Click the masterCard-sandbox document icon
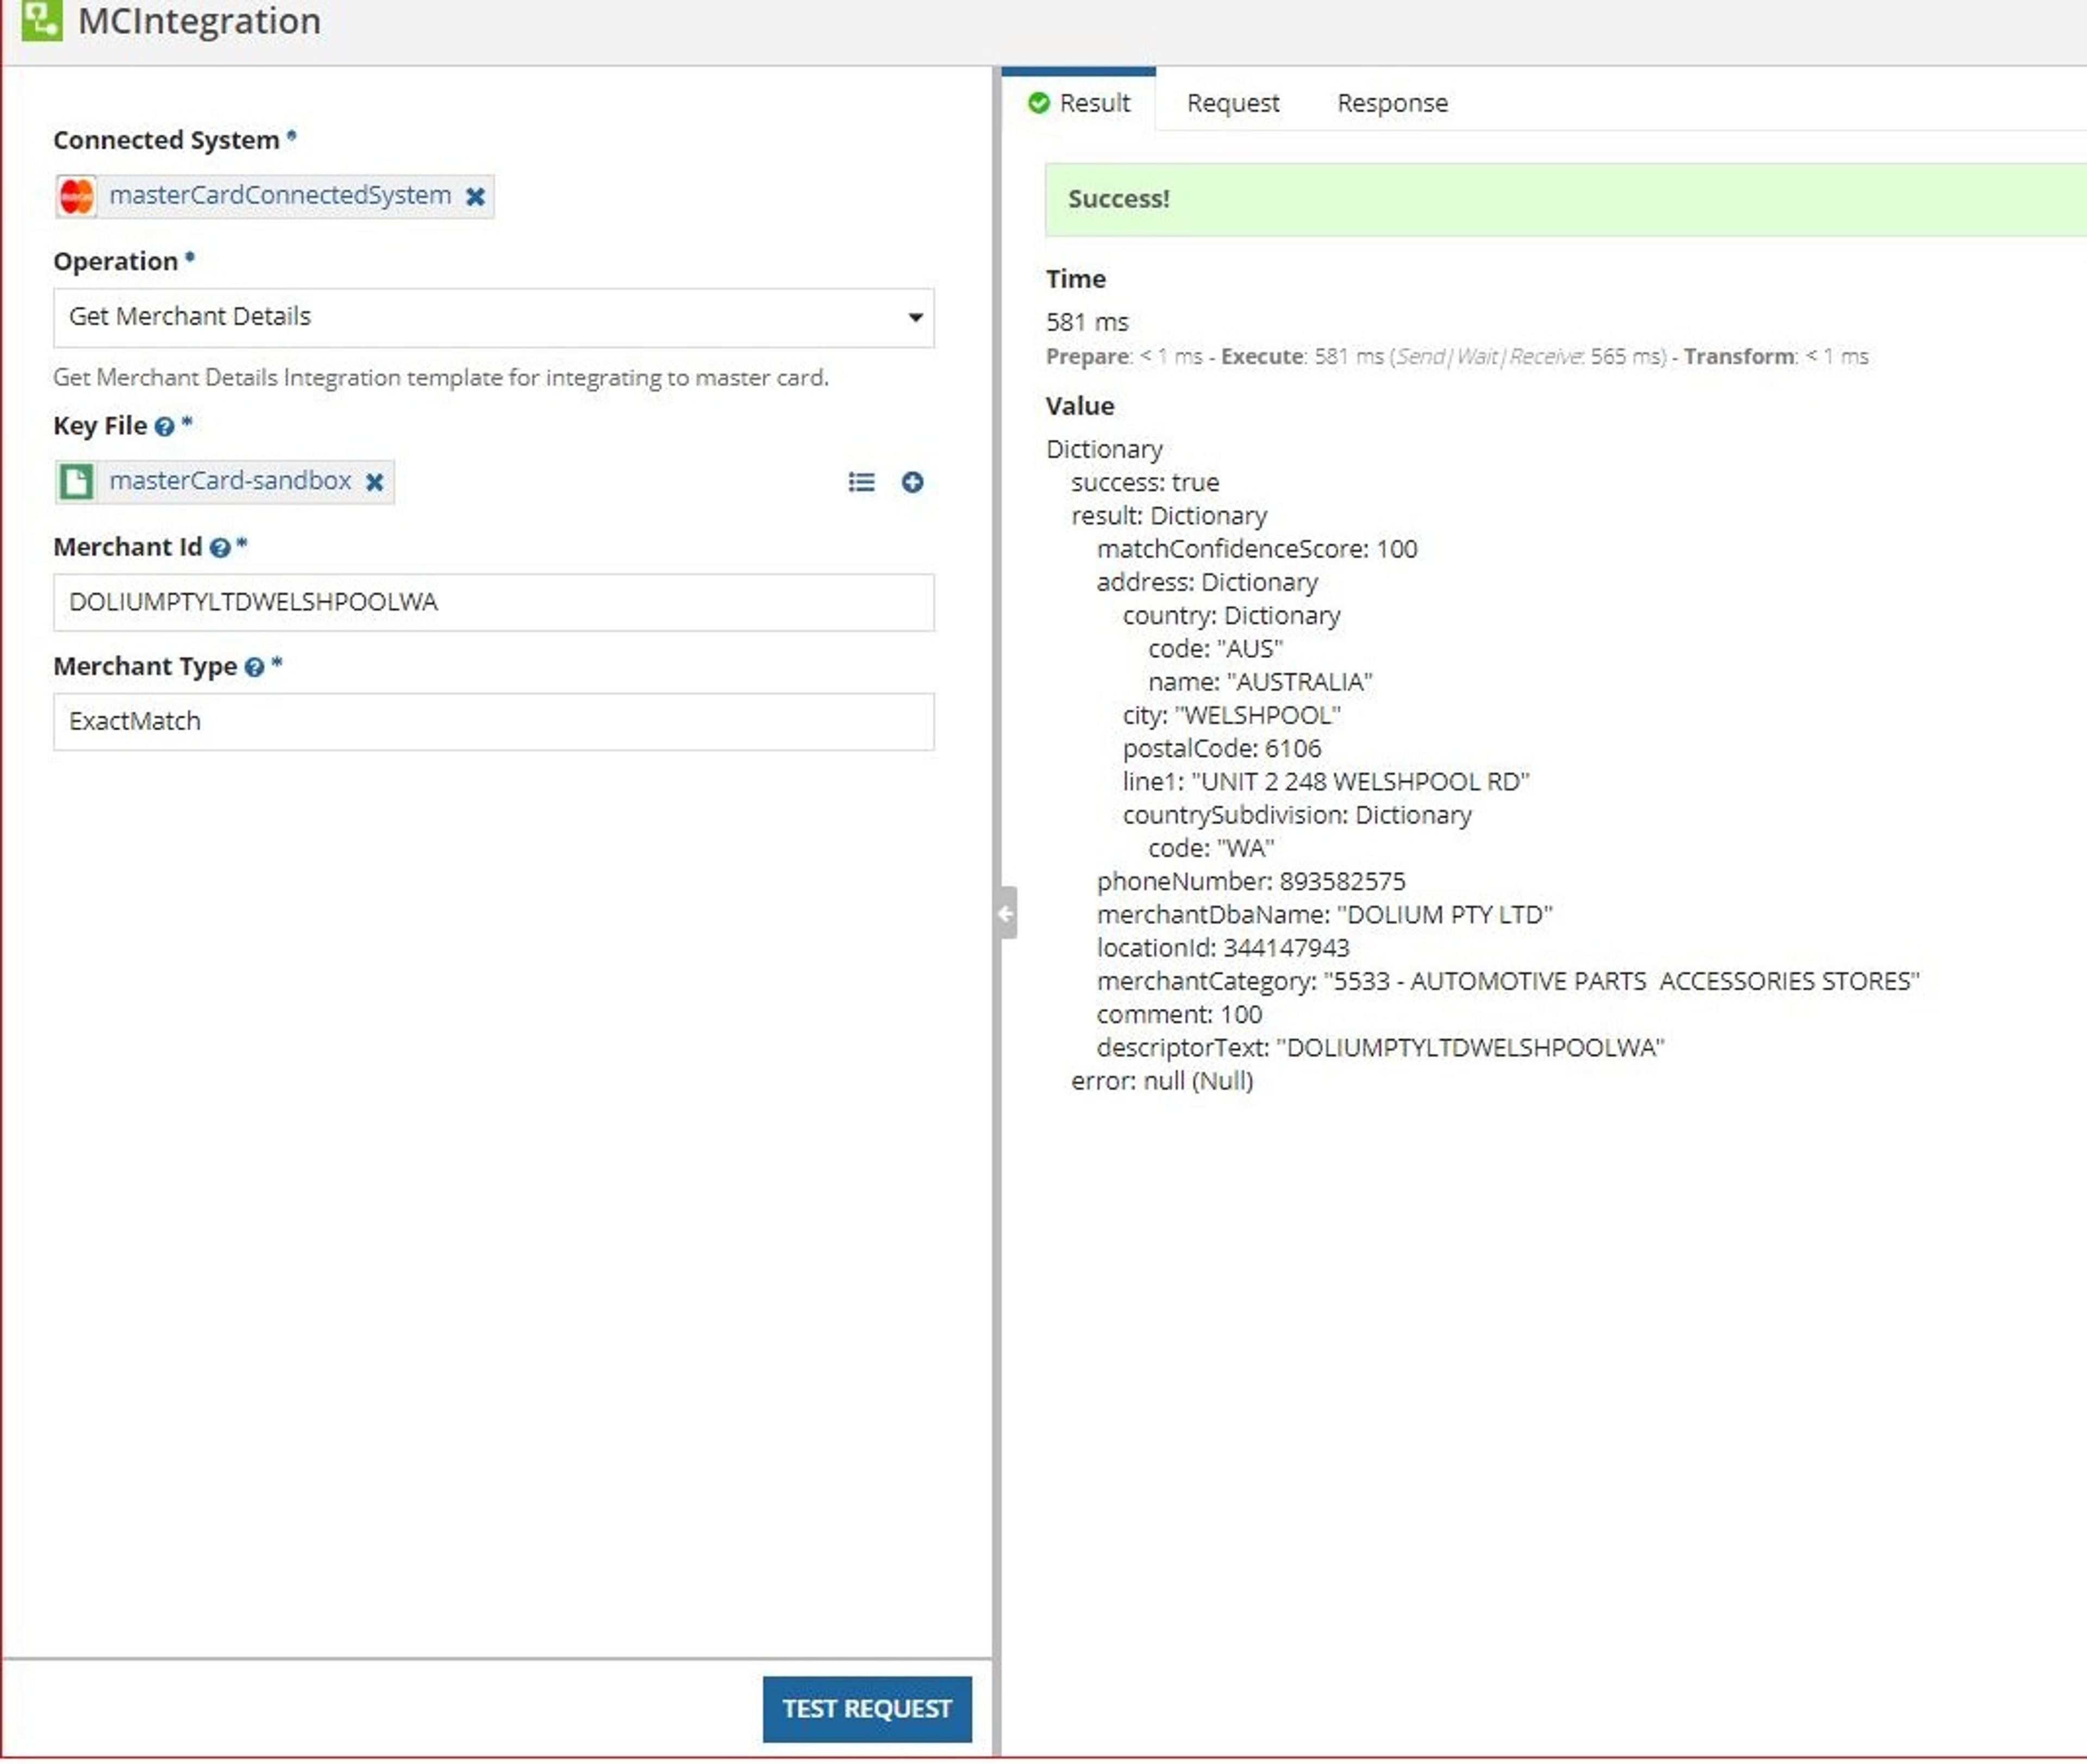 click(x=77, y=482)
